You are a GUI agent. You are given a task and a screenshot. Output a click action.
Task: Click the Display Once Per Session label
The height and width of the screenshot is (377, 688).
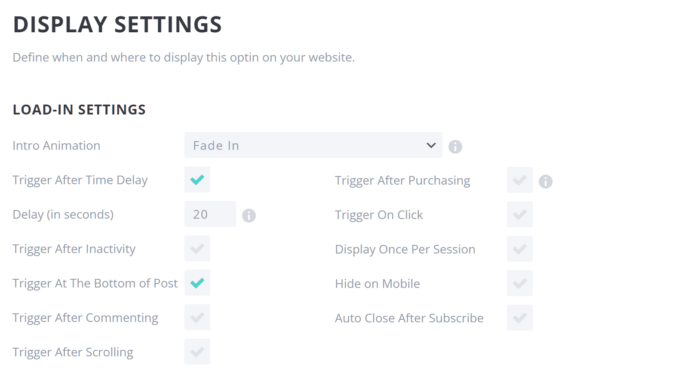pyautogui.click(x=405, y=249)
